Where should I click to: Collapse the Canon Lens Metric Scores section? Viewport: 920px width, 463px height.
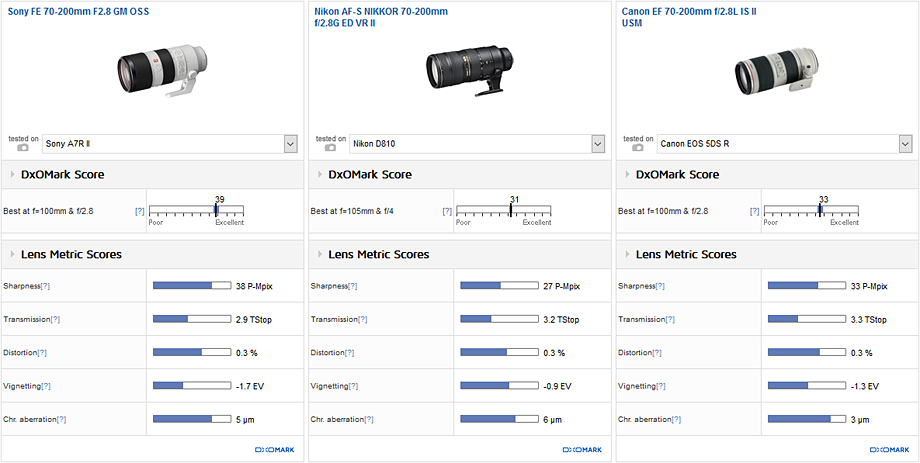click(x=627, y=255)
